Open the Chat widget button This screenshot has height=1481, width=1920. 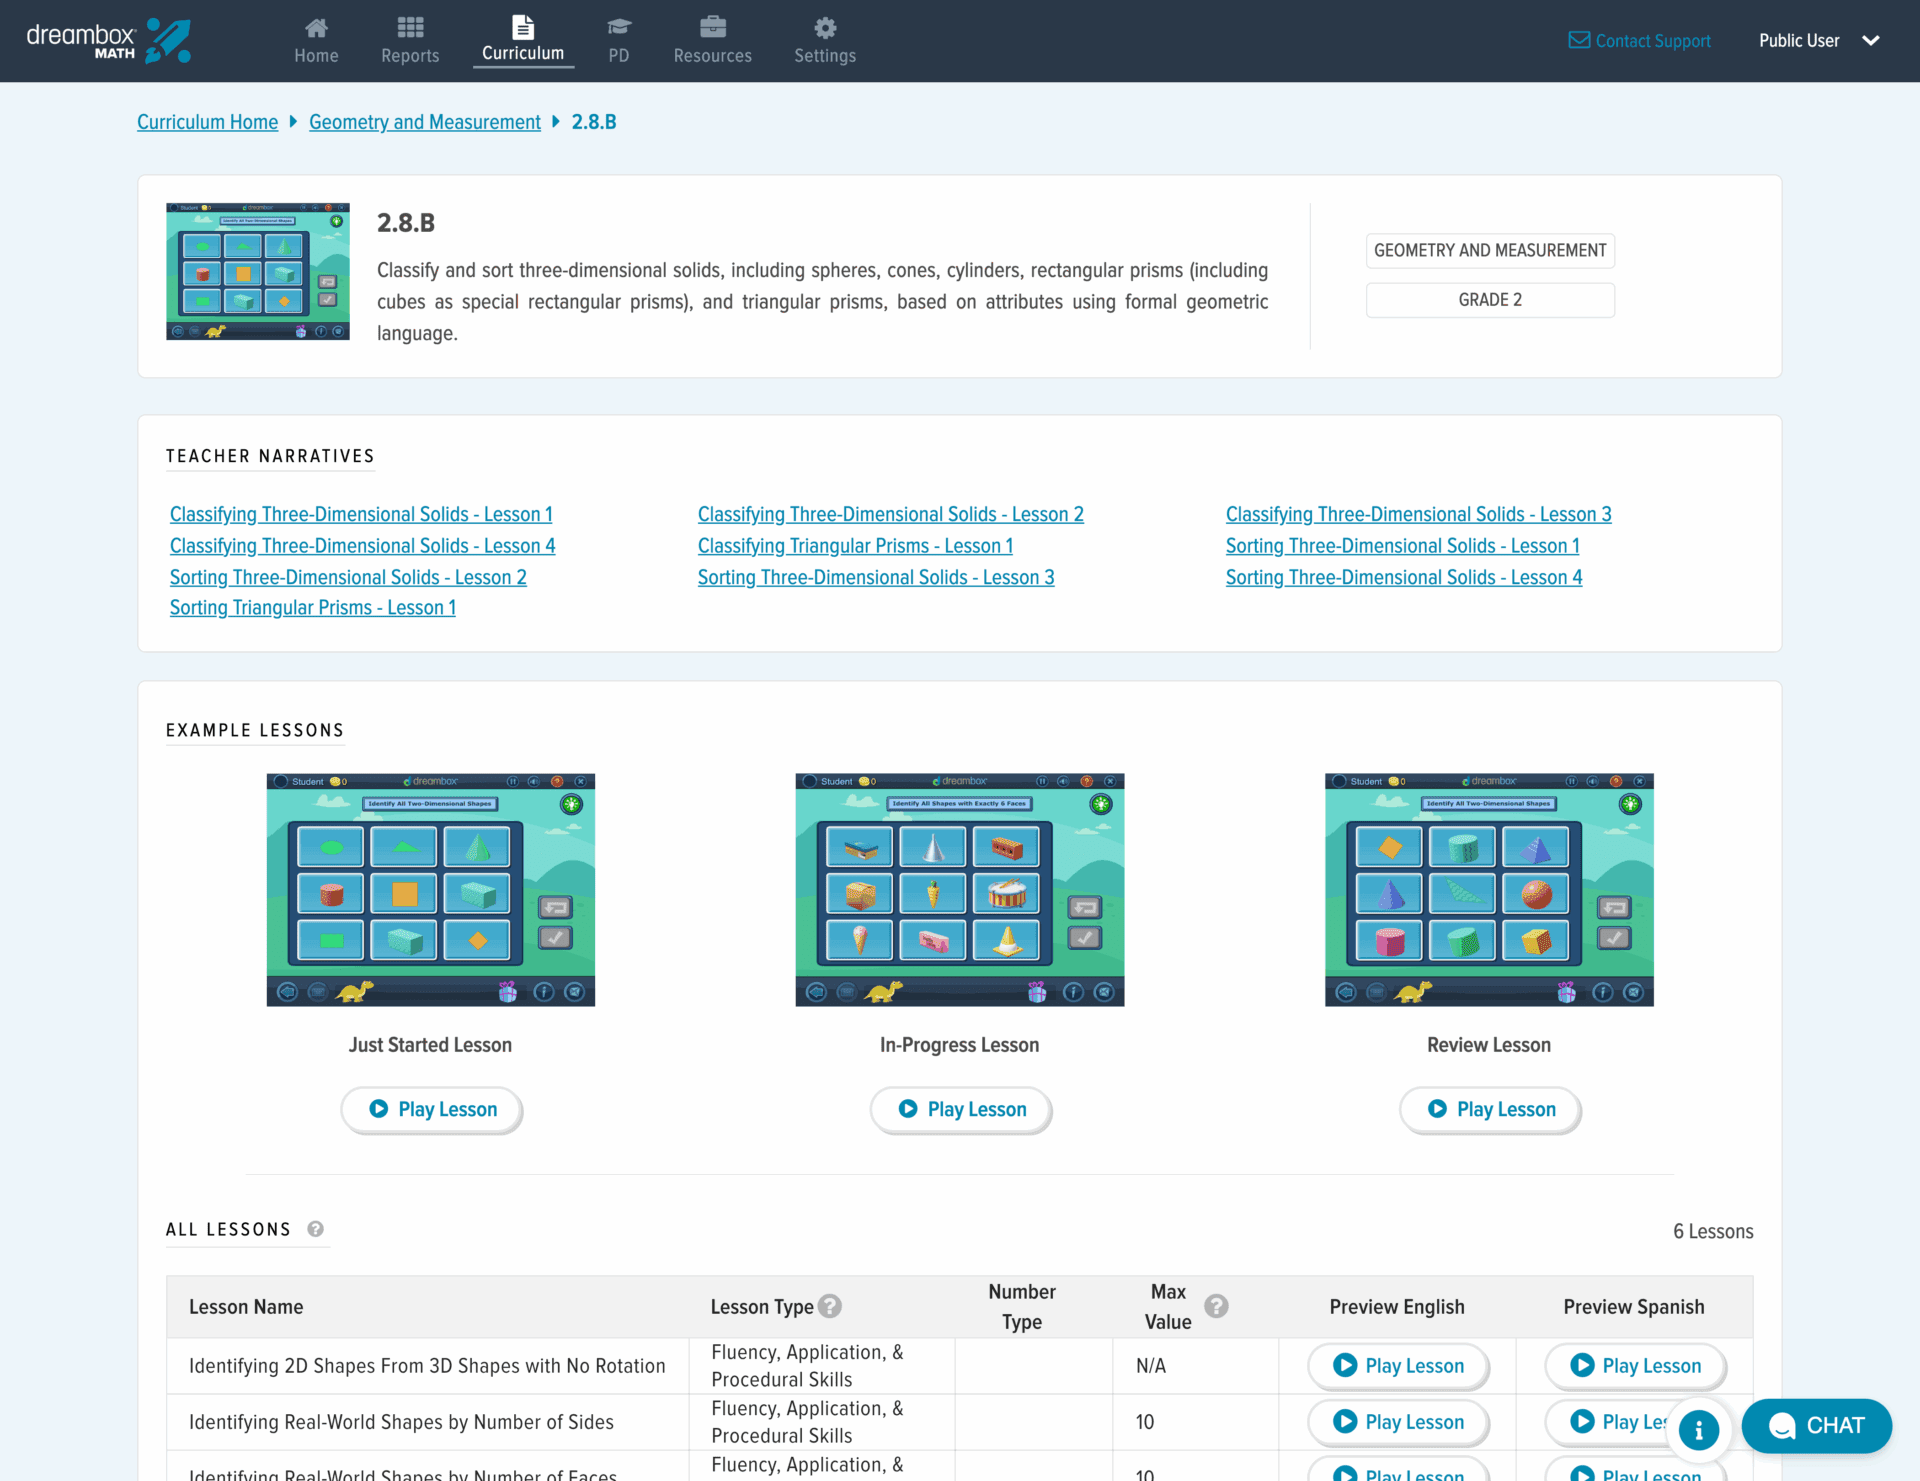1816,1426
